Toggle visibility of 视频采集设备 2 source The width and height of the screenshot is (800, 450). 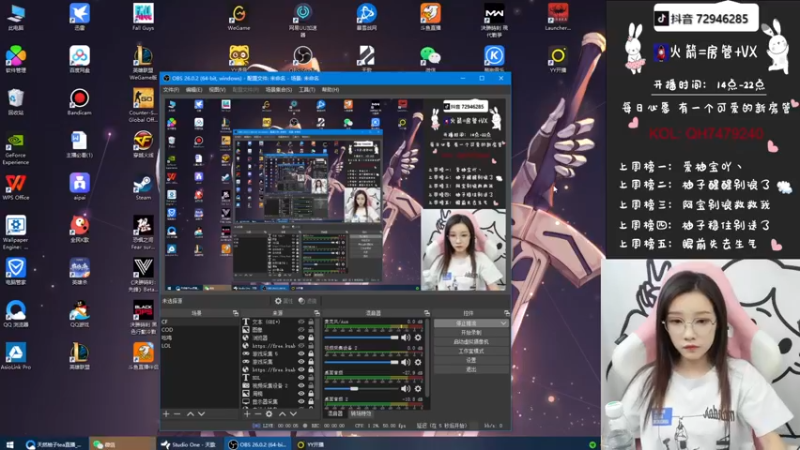pos(301,386)
